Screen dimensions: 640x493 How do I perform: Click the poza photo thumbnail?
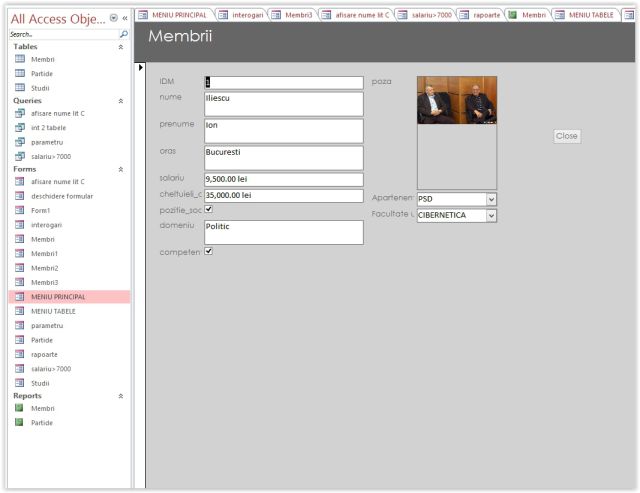click(457, 100)
